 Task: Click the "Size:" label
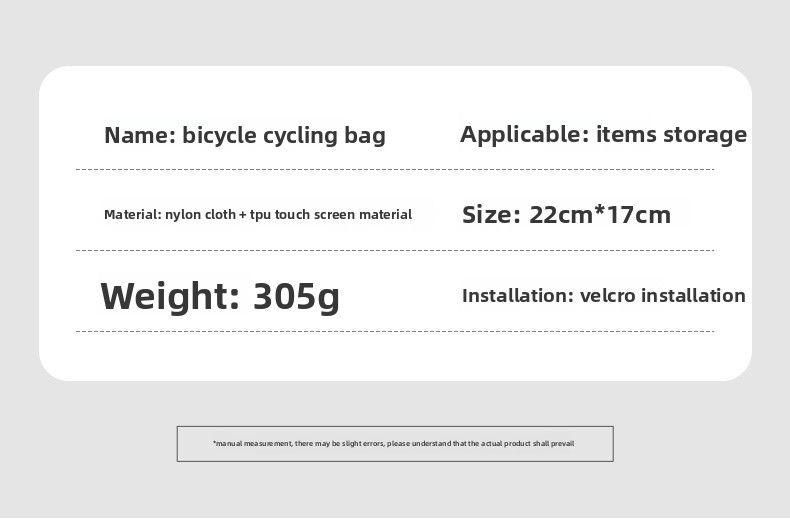coord(490,215)
